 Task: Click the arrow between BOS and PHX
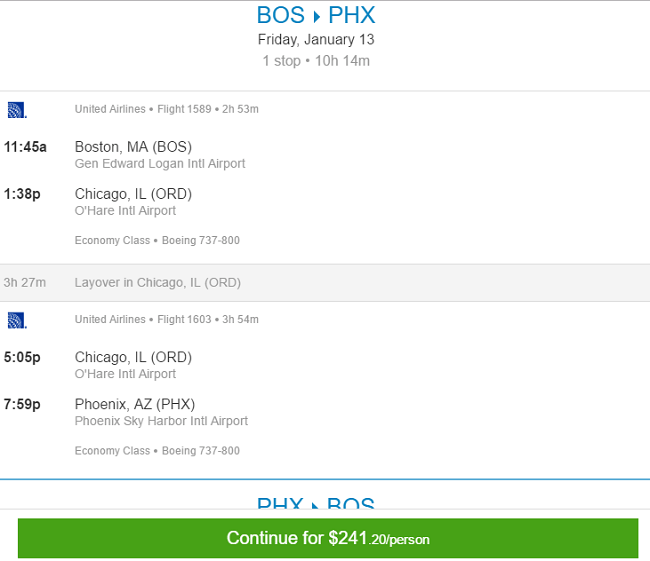317,17
